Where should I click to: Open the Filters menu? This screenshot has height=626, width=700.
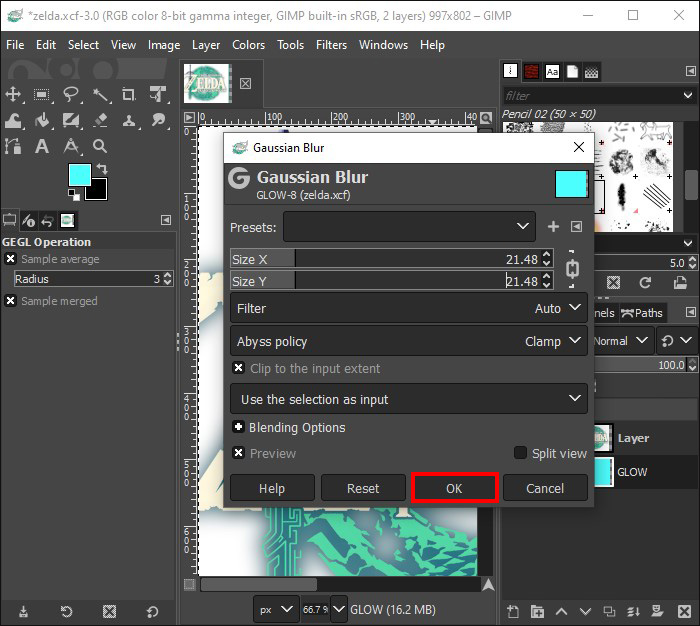(331, 45)
